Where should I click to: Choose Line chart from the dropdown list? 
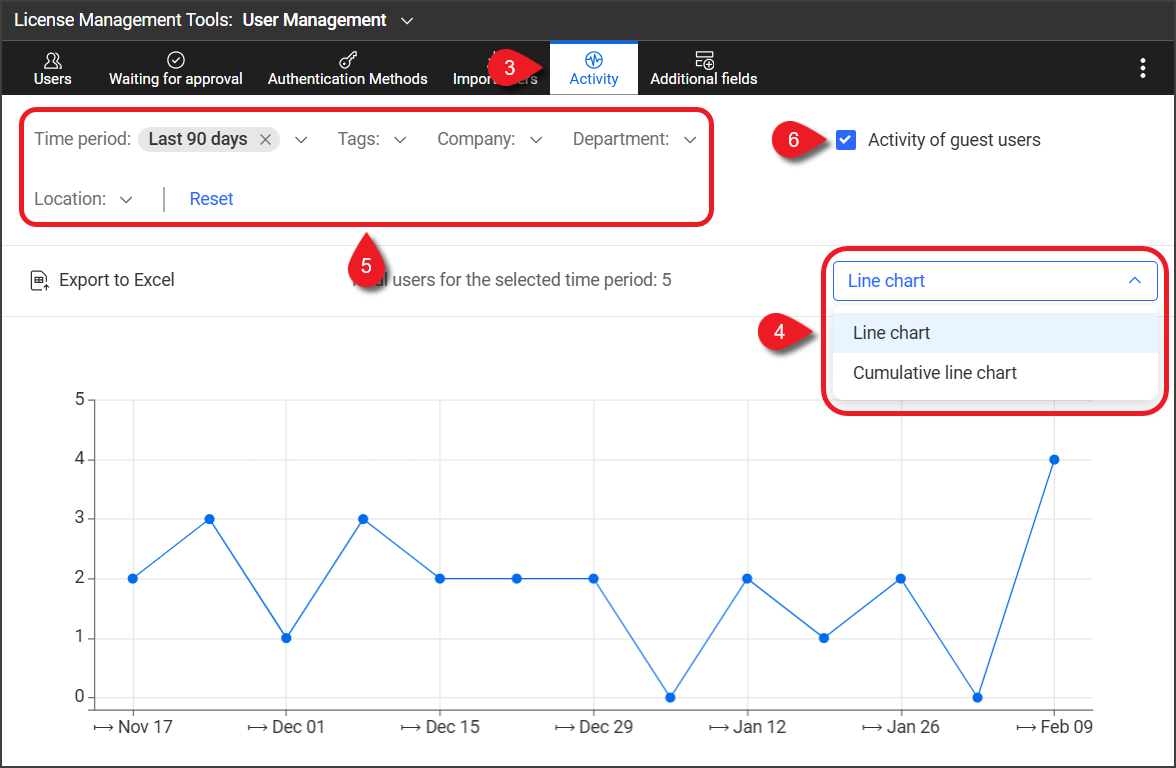click(x=891, y=333)
